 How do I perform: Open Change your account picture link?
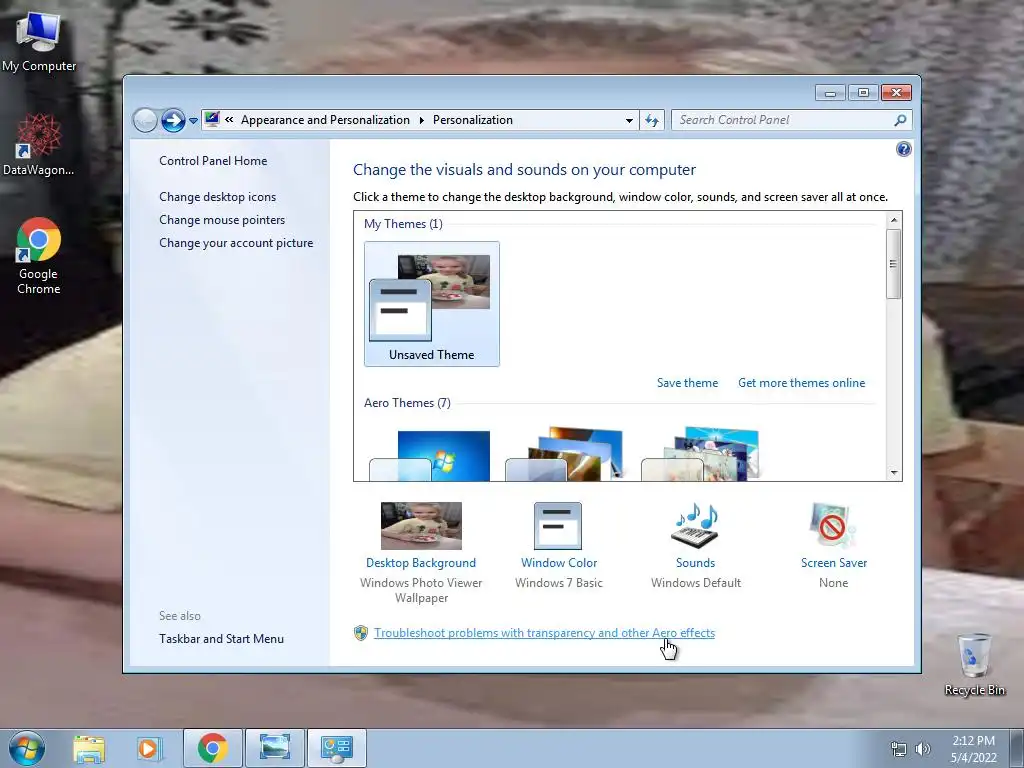pyautogui.click(x=236, y=243)
